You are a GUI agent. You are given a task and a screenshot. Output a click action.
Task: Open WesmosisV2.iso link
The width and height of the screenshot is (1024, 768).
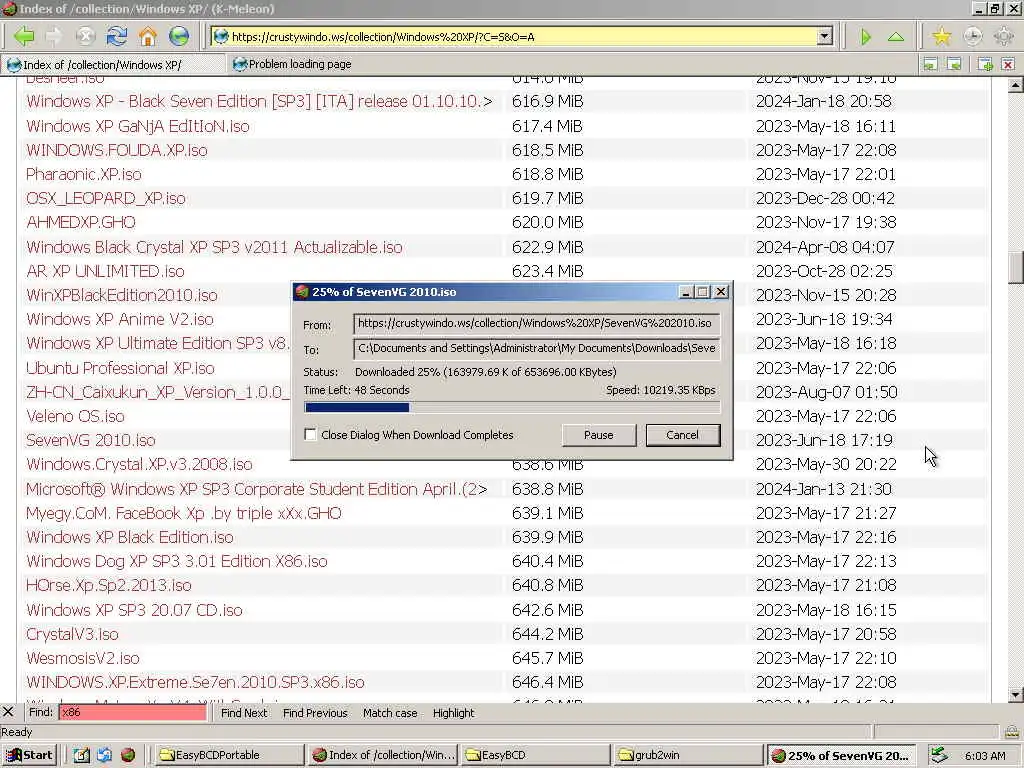click(82, 658)
